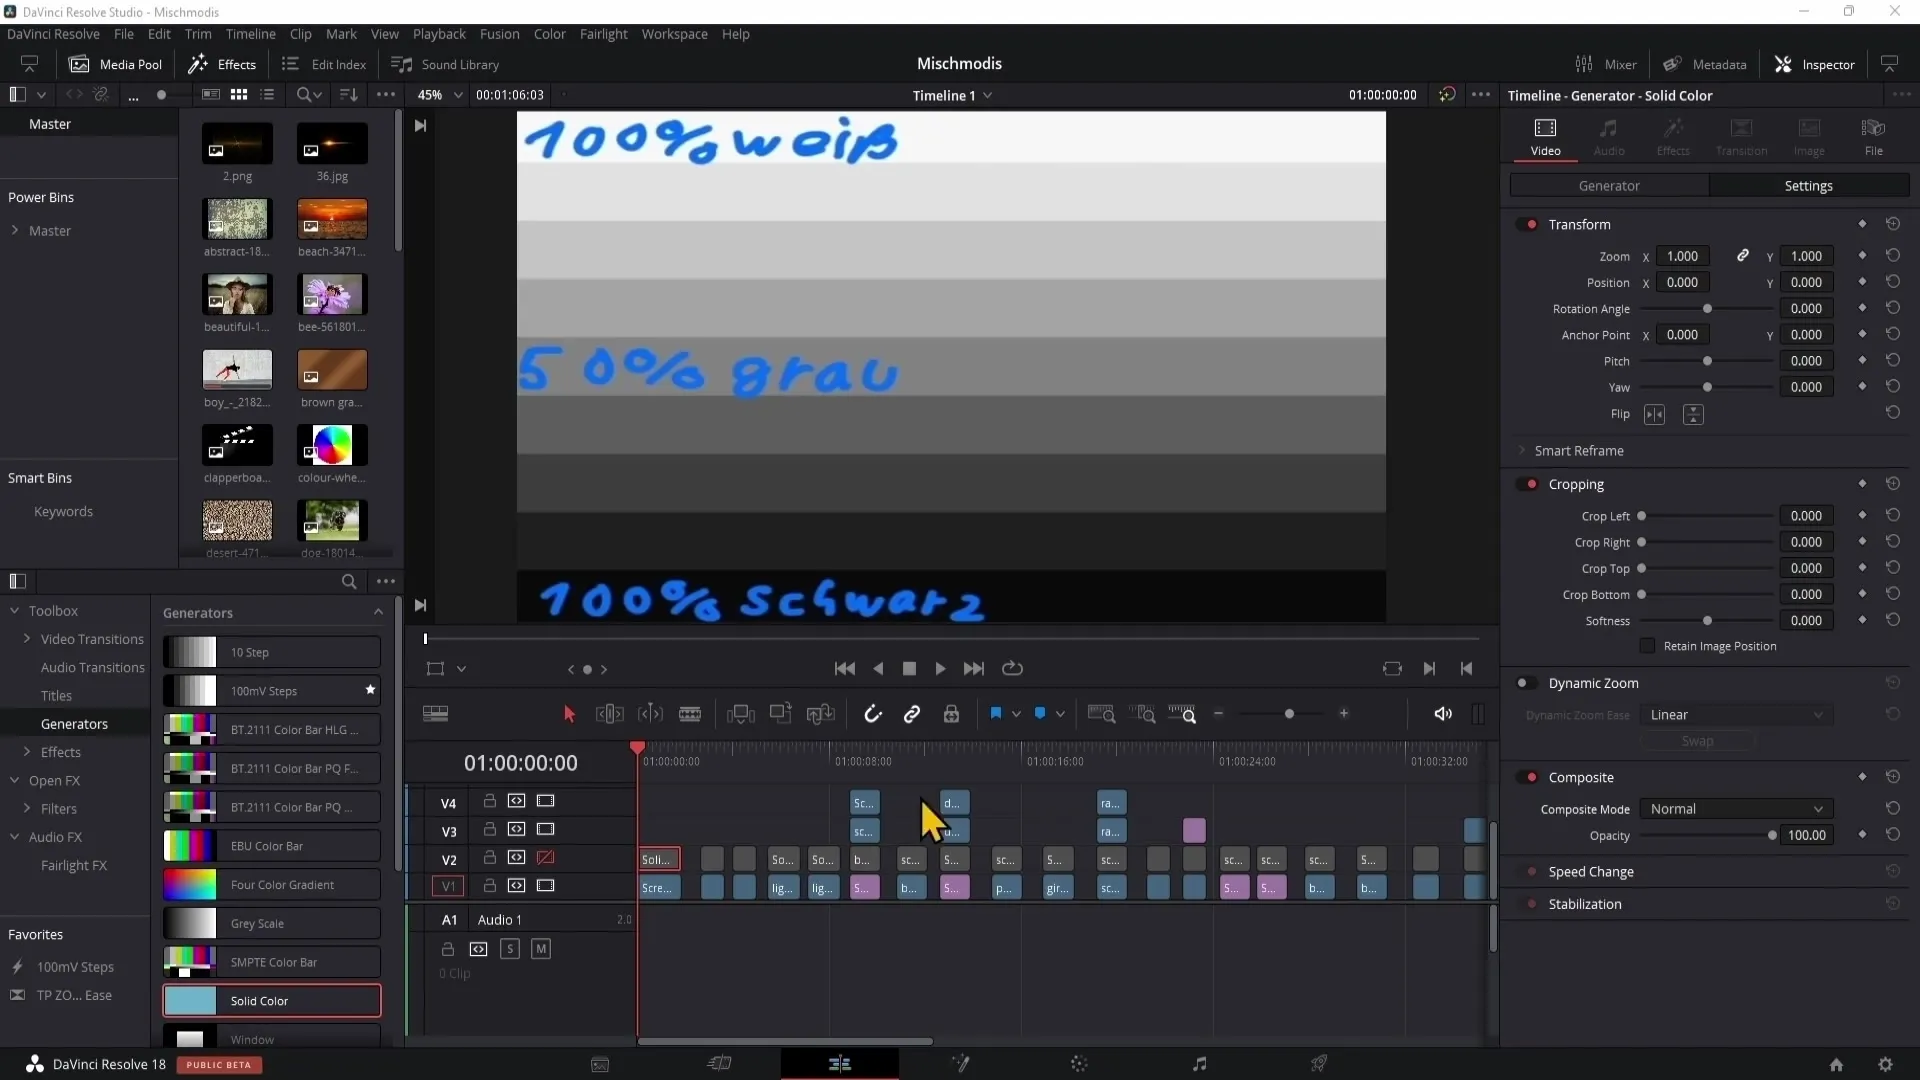Click the Color Picker link icon
Viewport: 1920px width, 1080px height.
1743,256
